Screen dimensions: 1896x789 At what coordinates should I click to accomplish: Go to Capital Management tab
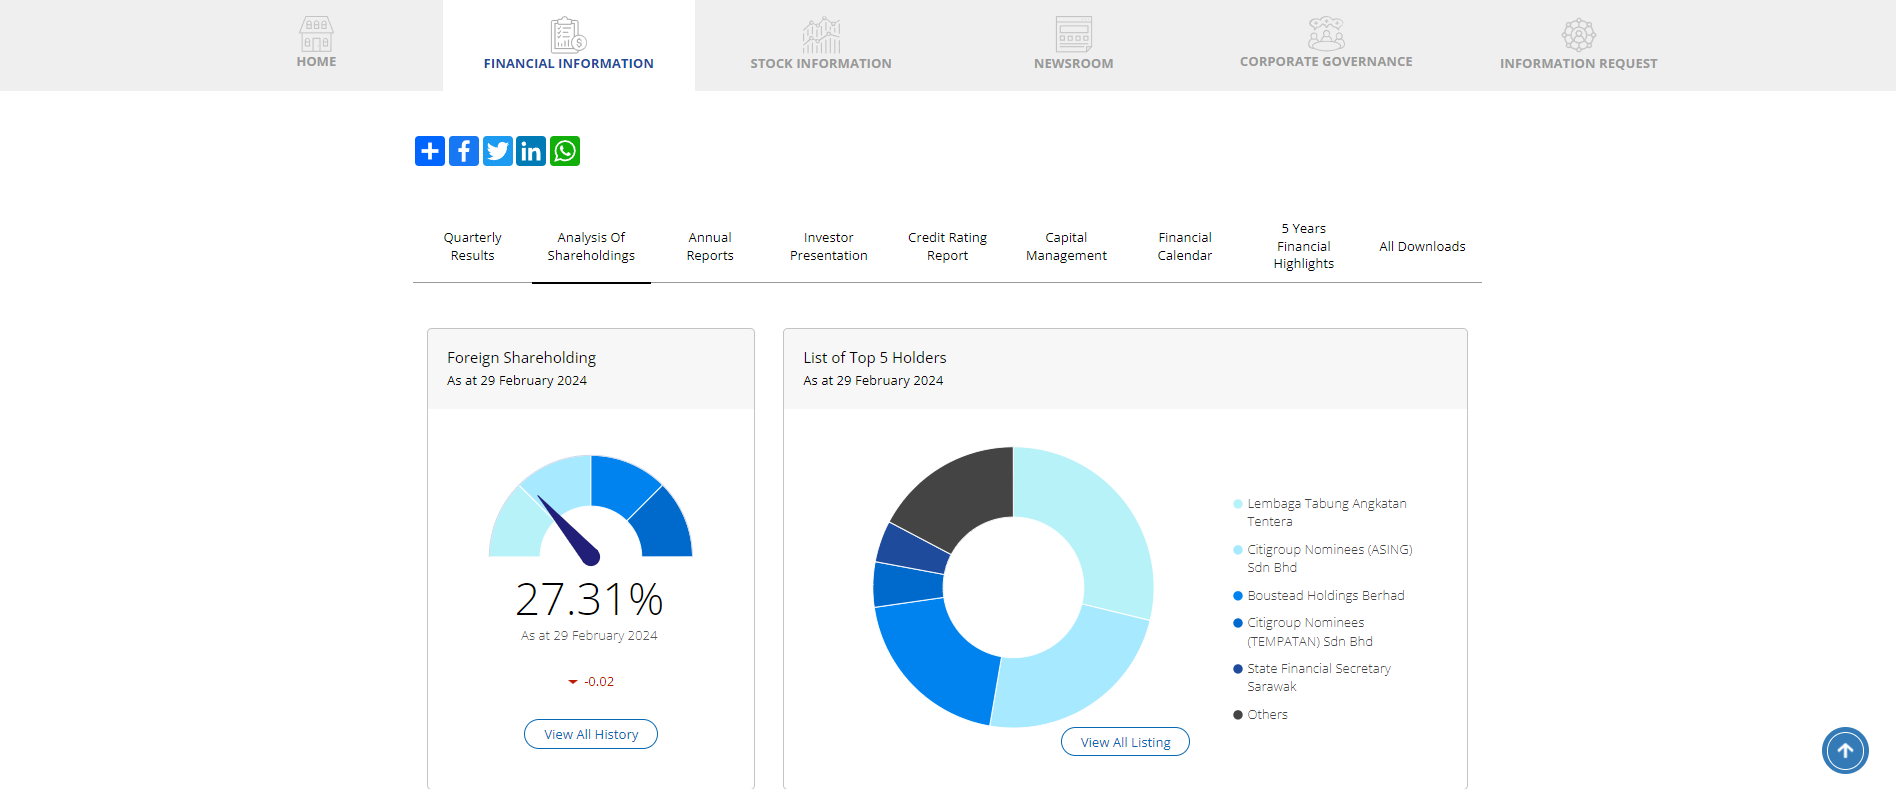coord(1066,246)
